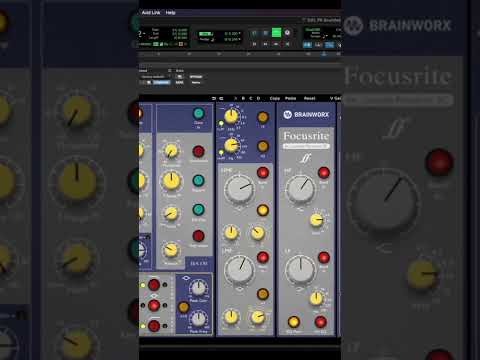Click yellow frequency knob under LF
The width and height of the screenshot is (480, 360).
tap(316, 299)
